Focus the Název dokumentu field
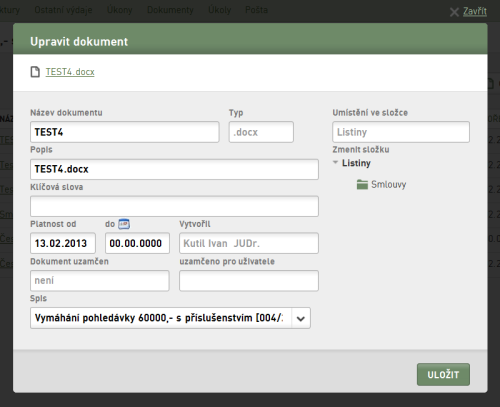Screen dimensions: 500x407 point(125,132)
